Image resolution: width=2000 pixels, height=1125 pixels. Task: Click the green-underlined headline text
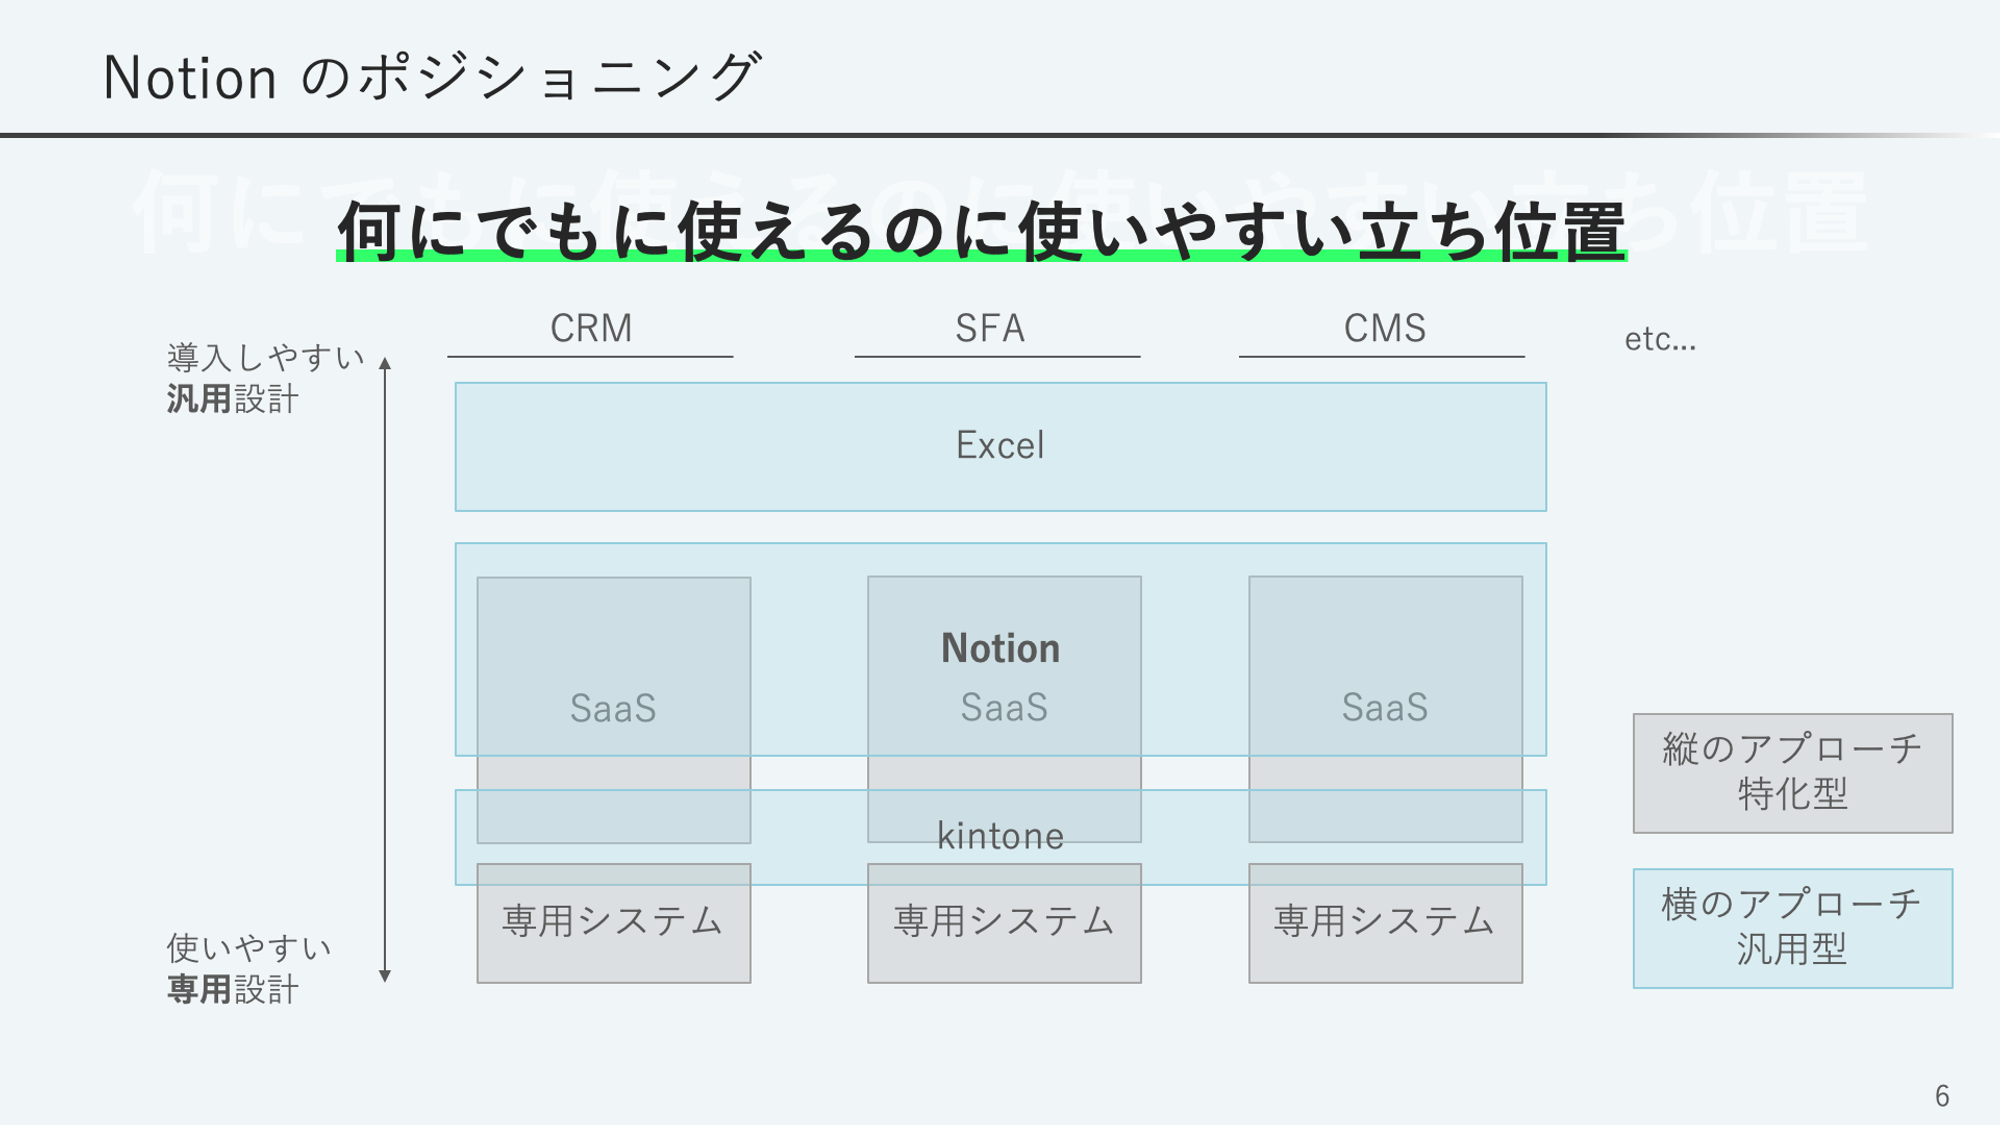[x=980, y=232]
